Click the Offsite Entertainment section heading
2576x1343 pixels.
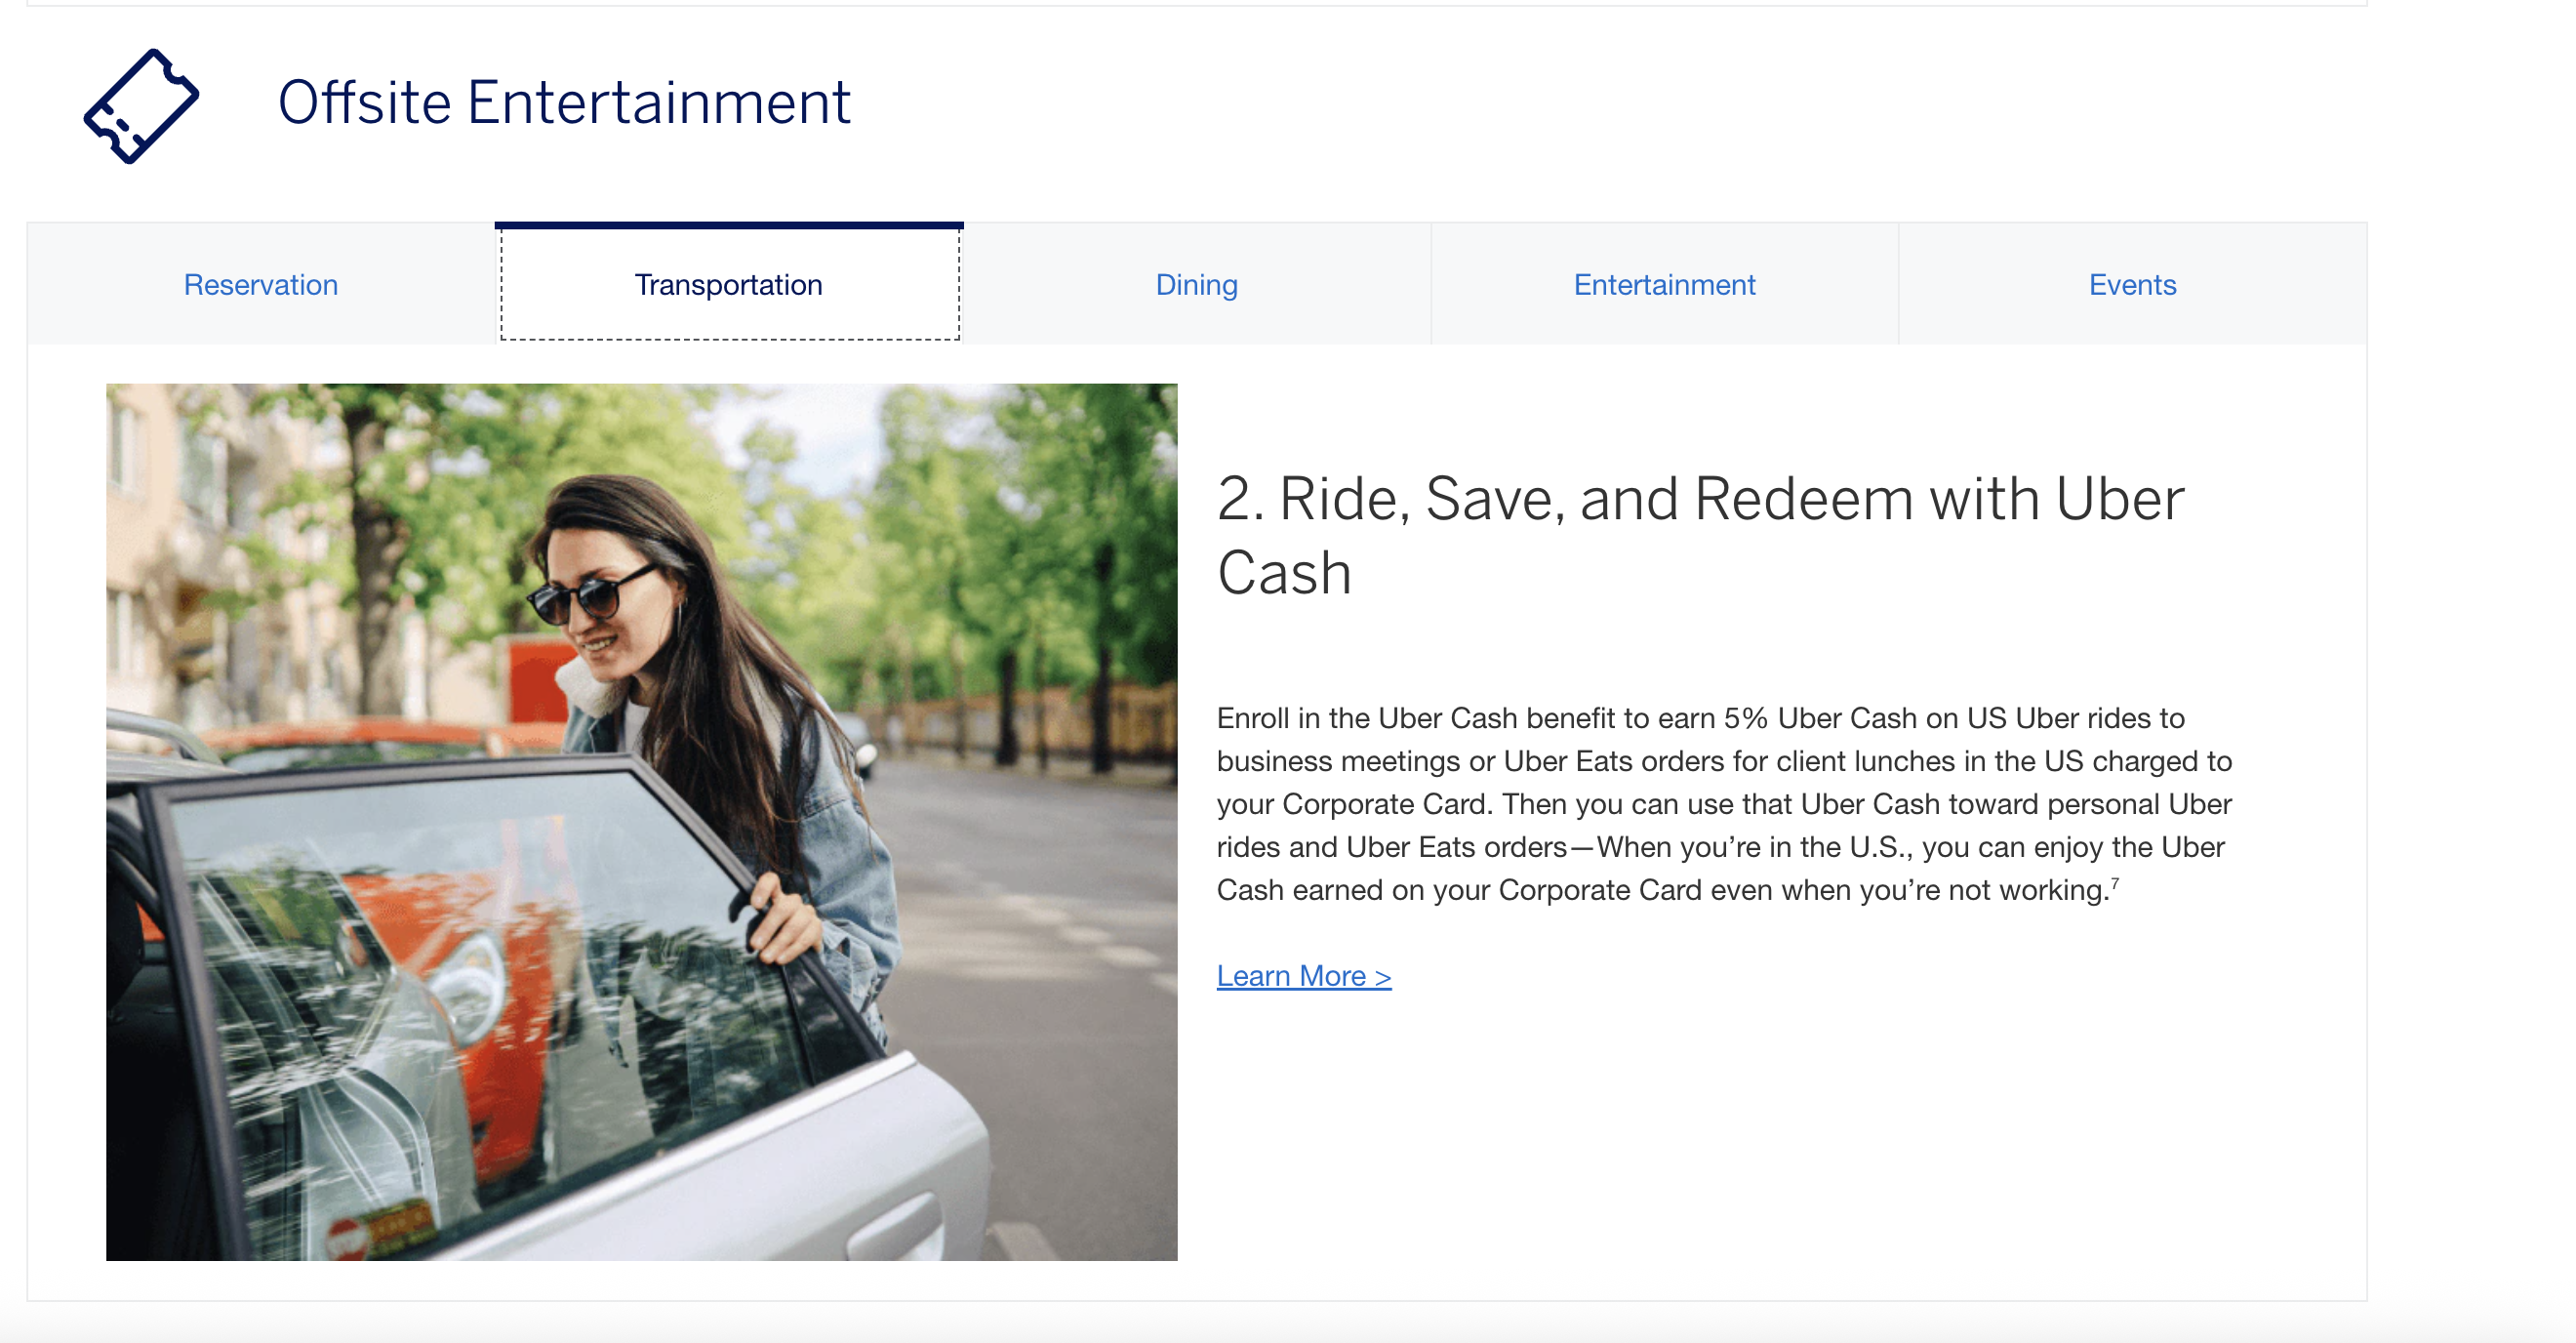tap(563, 102)
